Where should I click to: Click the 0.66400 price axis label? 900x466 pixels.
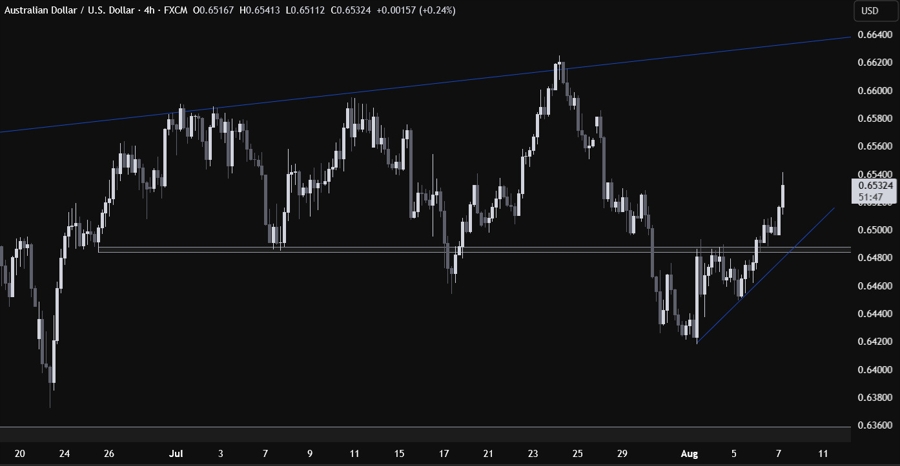tap(875, 35)
